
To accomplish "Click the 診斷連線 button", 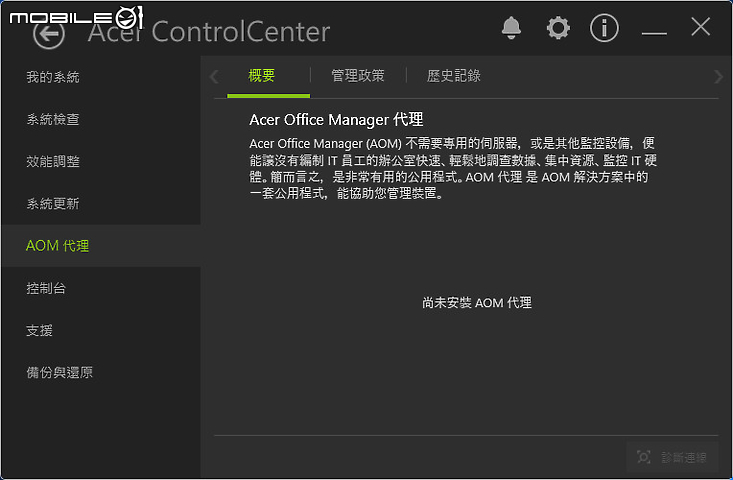I will coord(672,457).
